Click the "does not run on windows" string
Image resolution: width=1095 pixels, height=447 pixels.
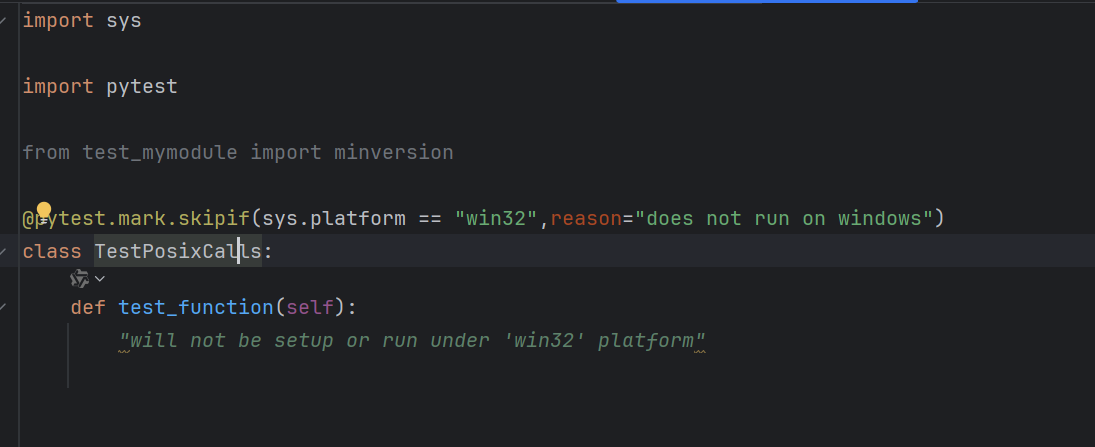pos(784,219)
